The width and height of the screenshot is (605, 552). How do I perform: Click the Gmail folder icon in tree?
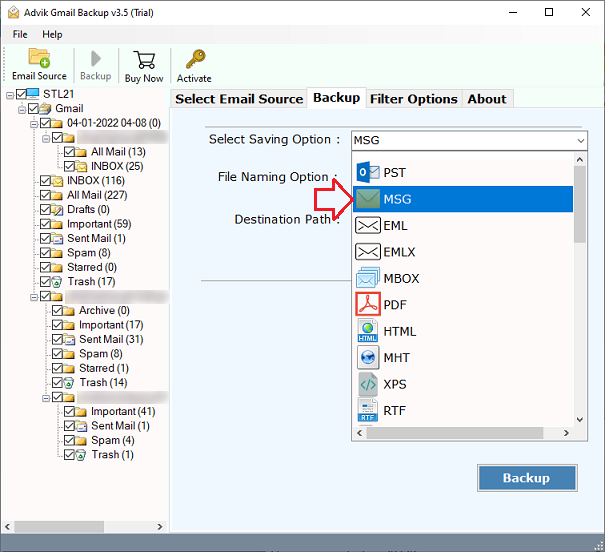pos(45,108)
